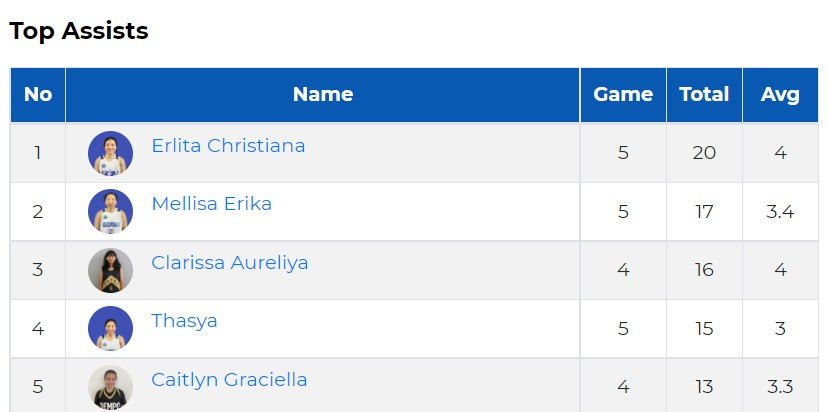The image size is (828, 412).
Task: Click Mellisa Erika's profile photo
Action: point(110,211)
